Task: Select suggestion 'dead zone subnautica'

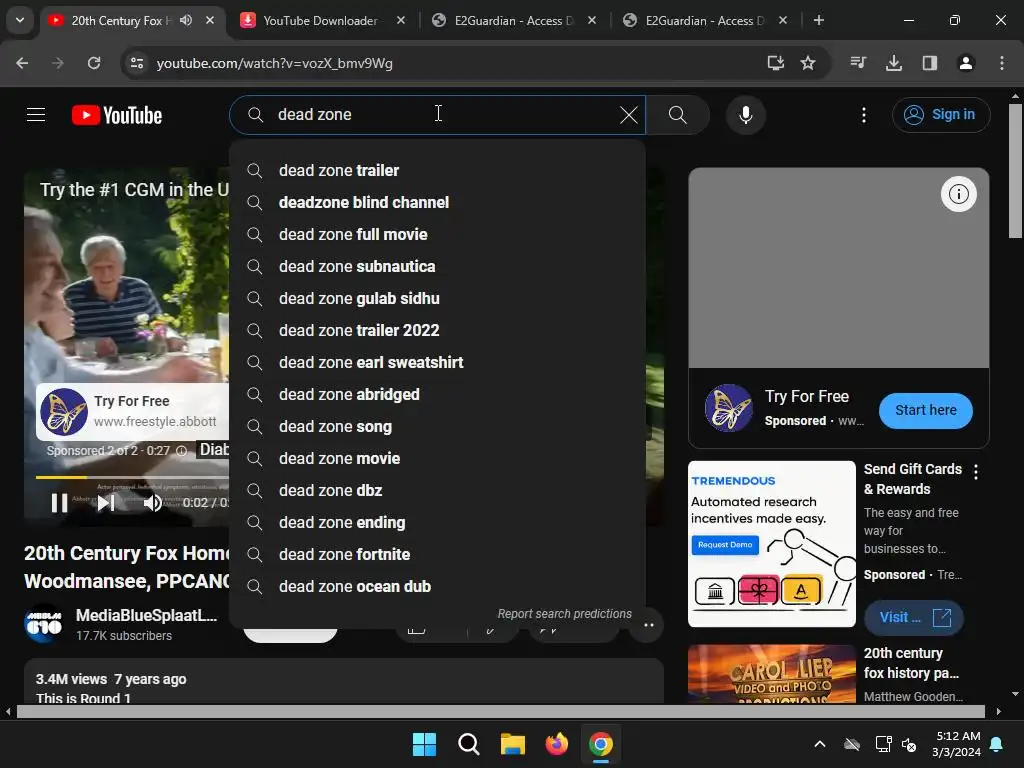Action: click(x=438, y=266)
